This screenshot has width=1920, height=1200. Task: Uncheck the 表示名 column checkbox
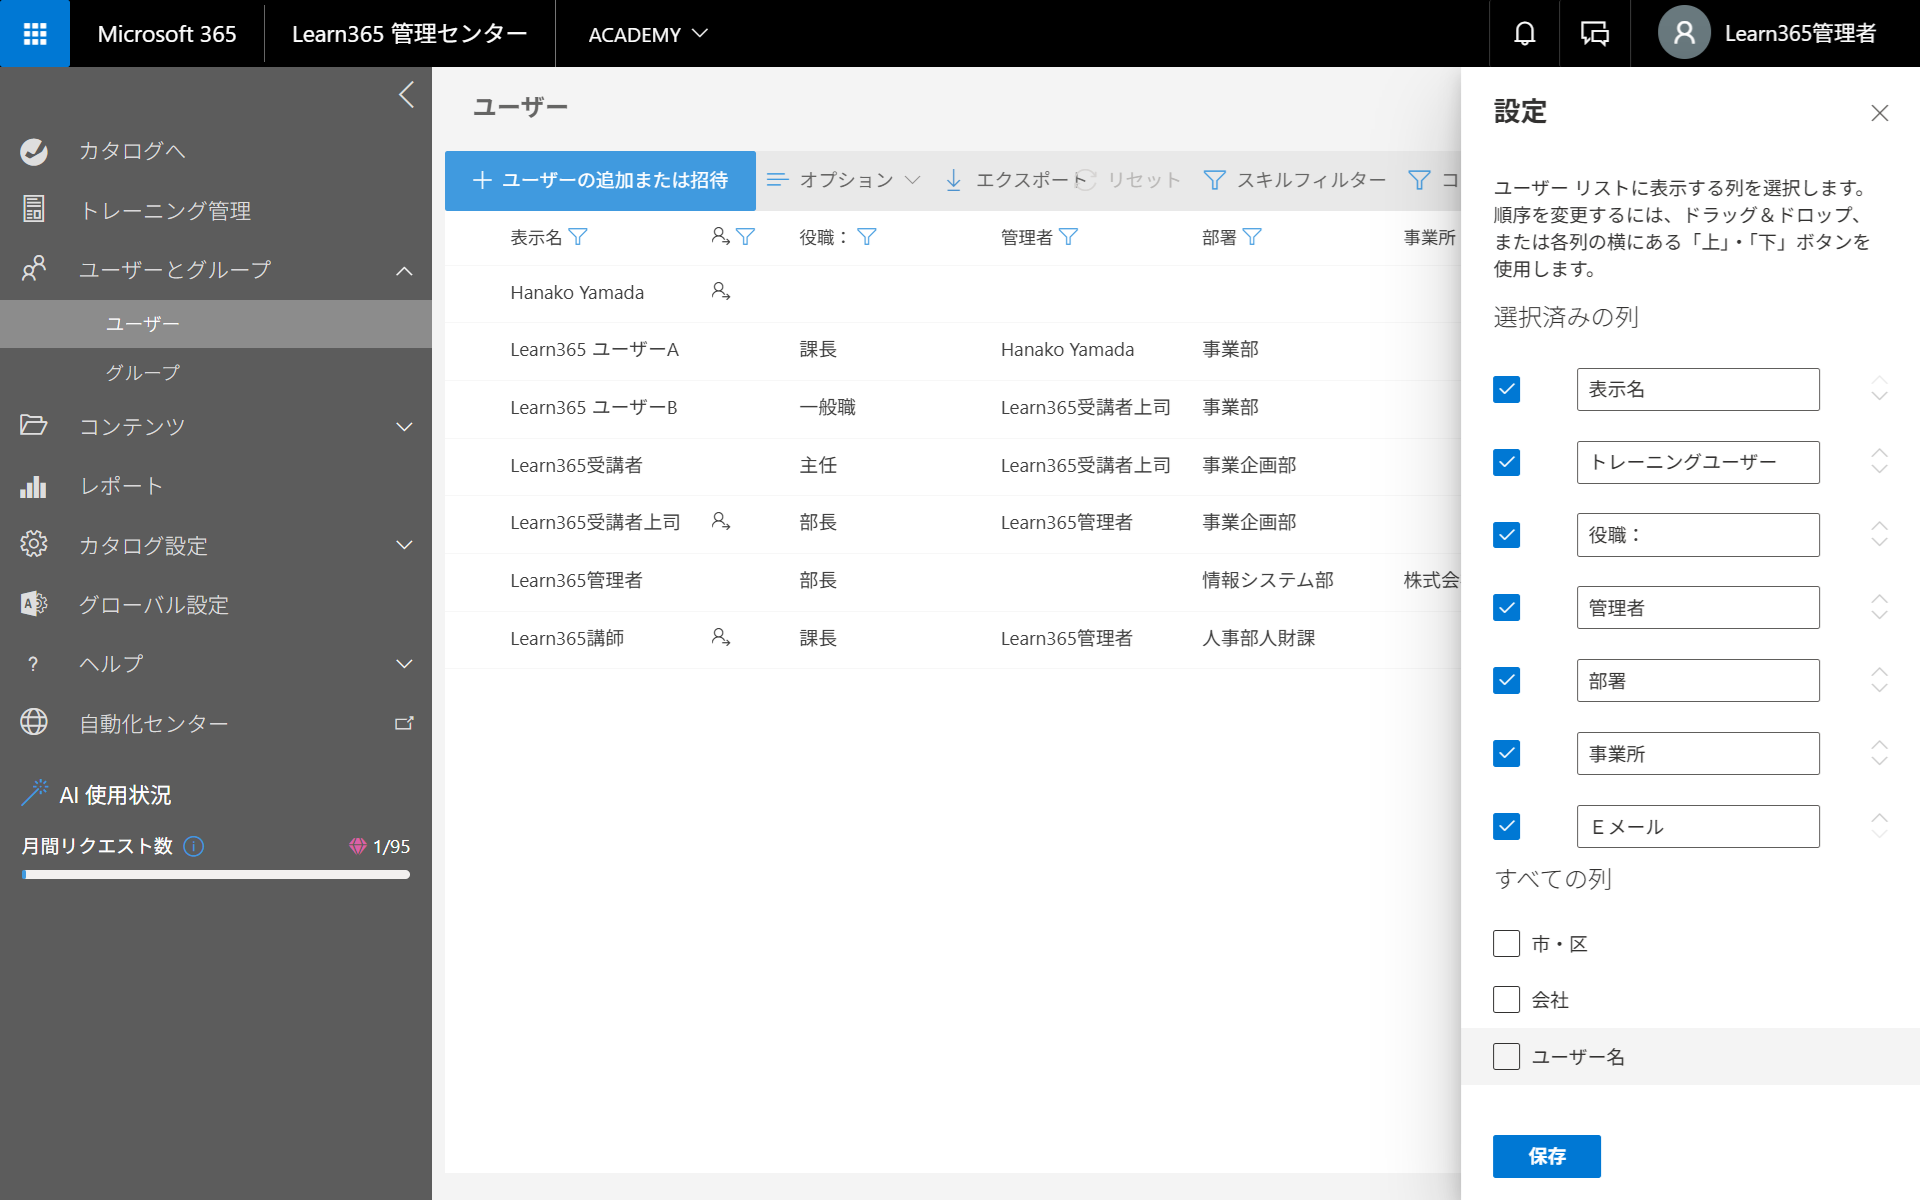coord(1506,389)
